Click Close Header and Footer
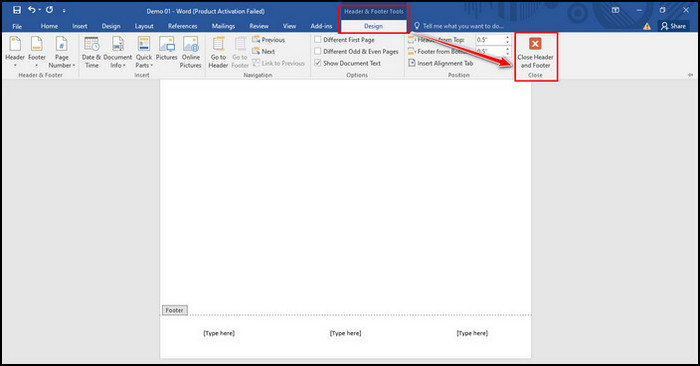 (535, 52)
